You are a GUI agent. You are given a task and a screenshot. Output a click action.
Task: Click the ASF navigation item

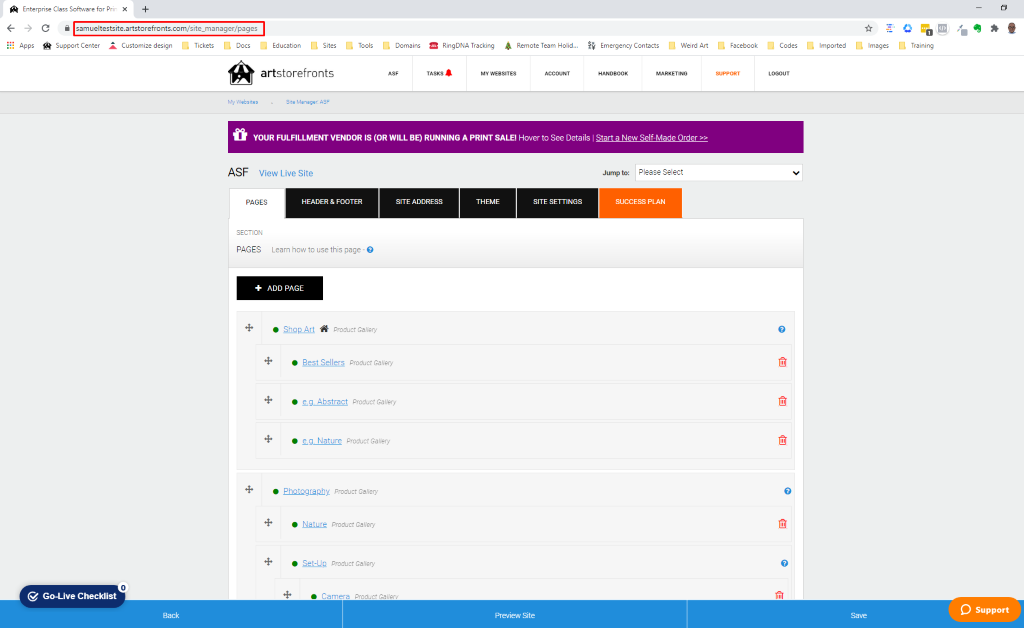[393, 73]
